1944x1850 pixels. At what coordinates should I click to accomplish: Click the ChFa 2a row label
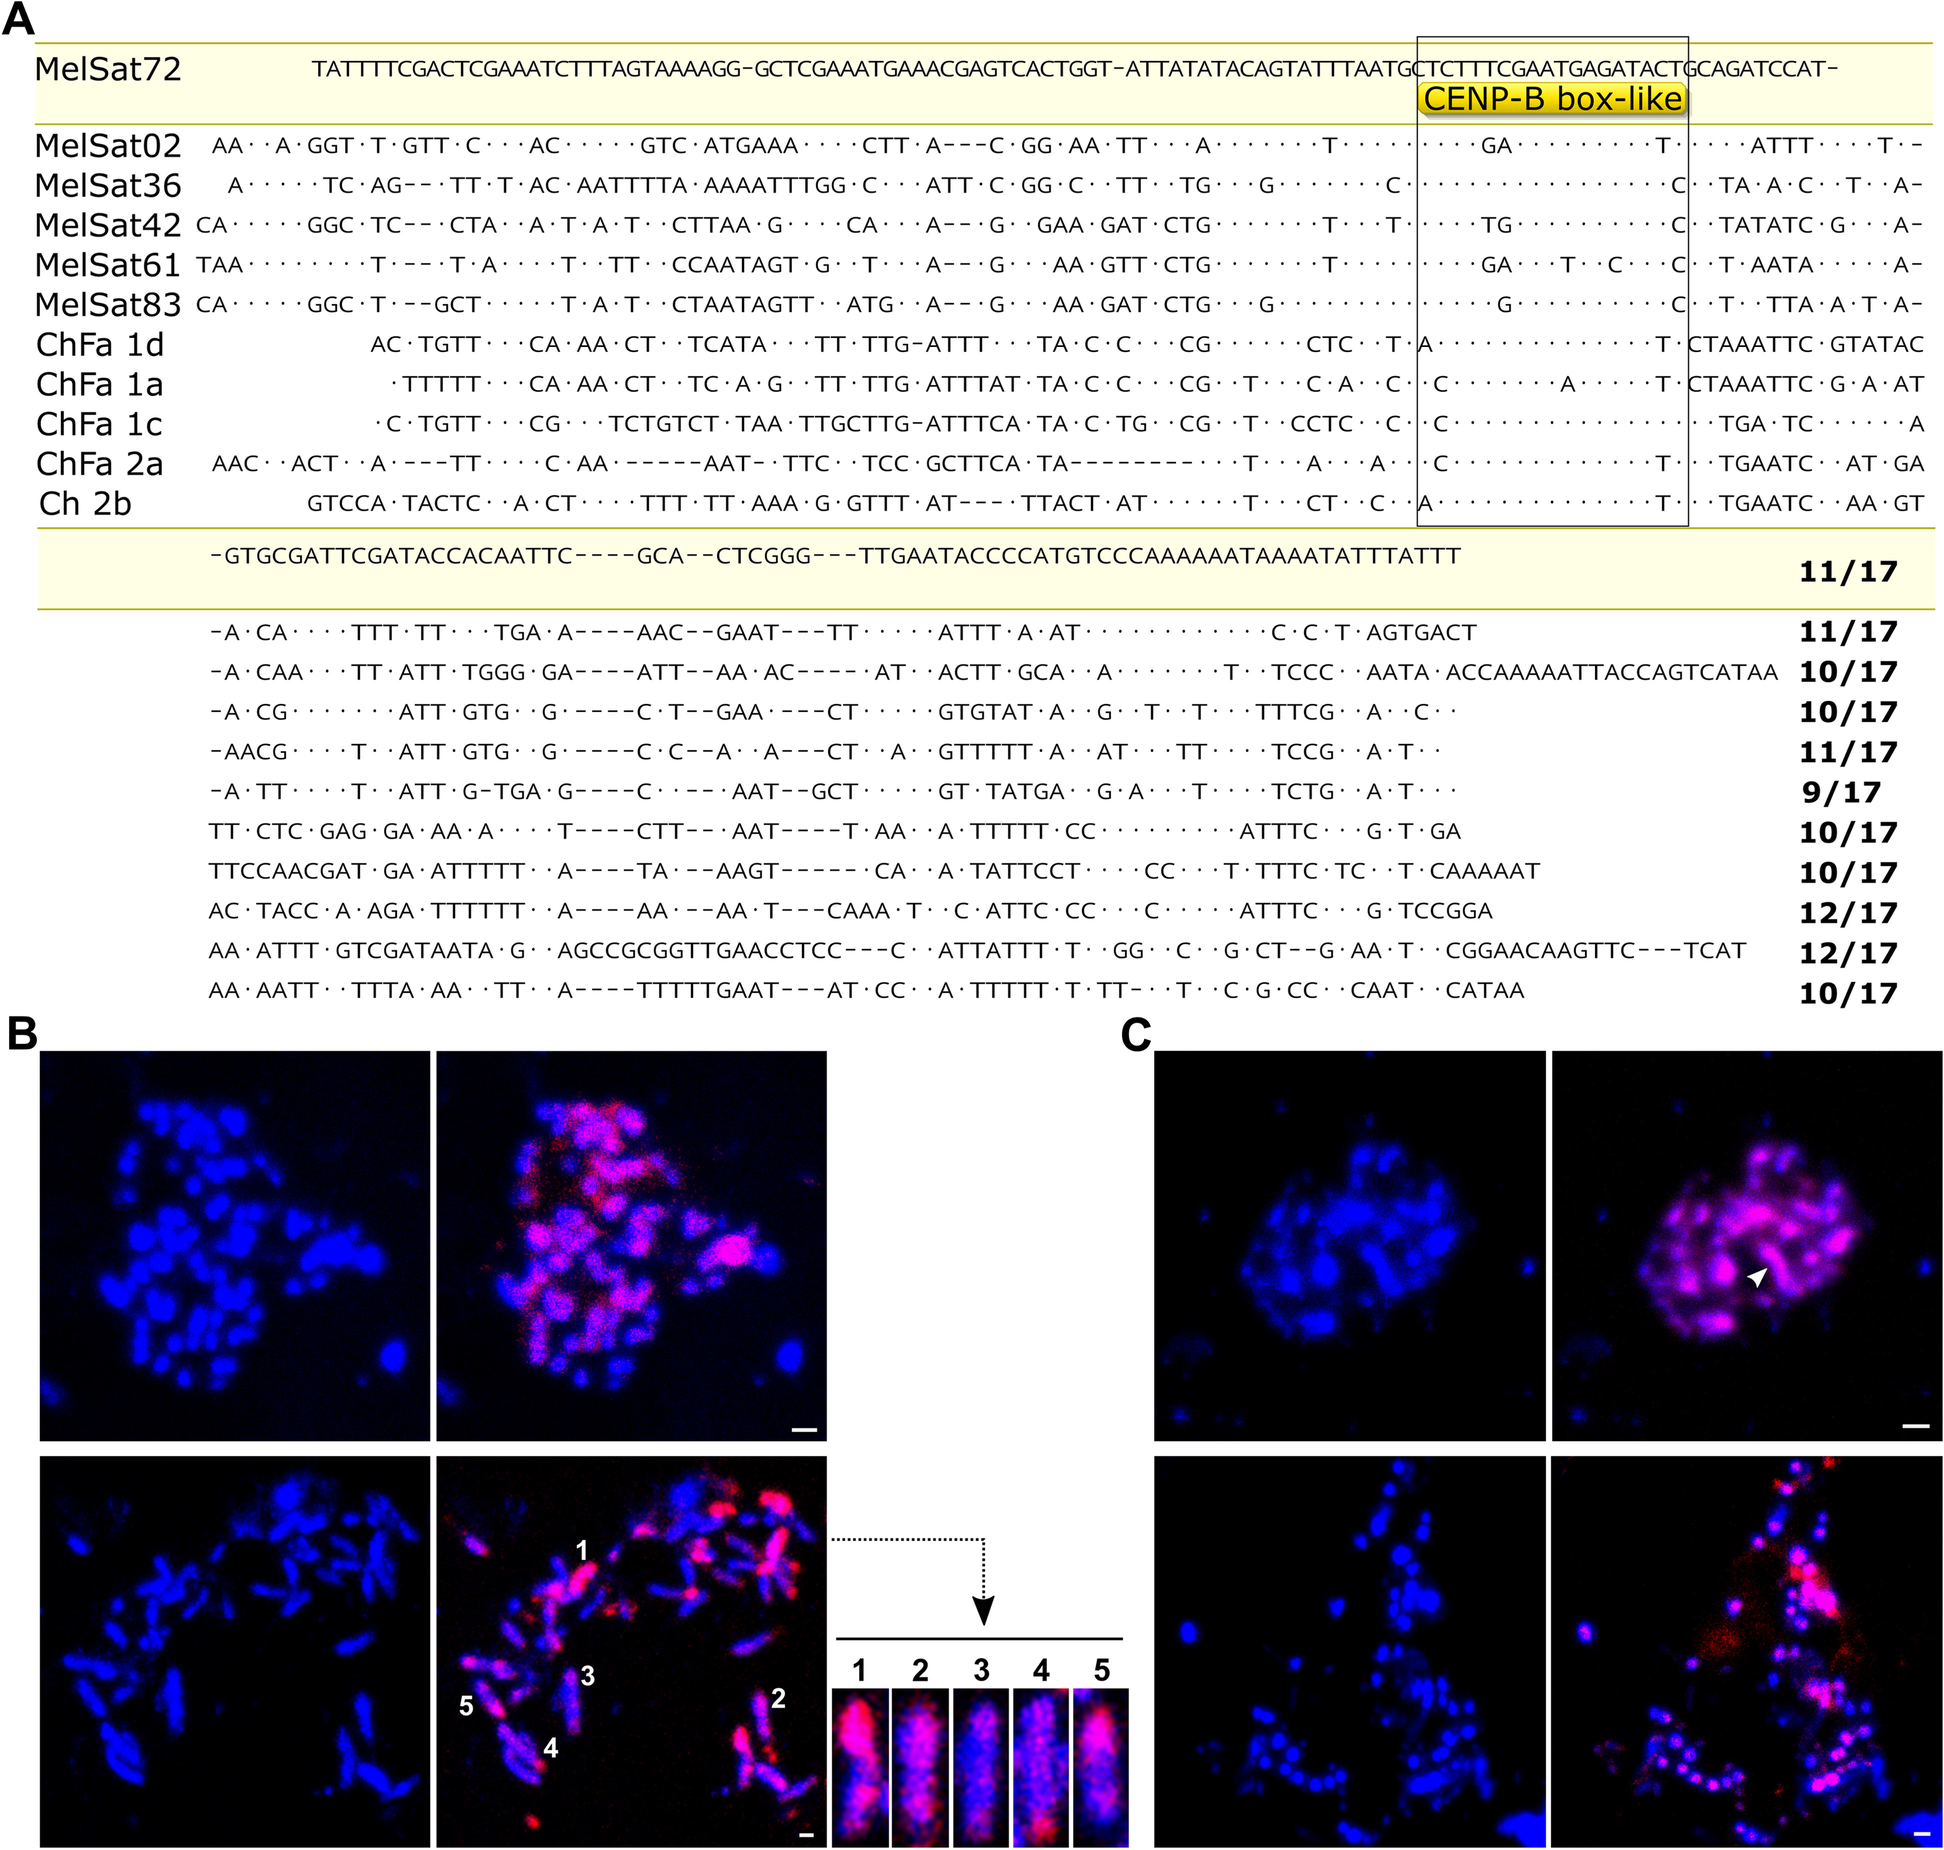(100, 464)
